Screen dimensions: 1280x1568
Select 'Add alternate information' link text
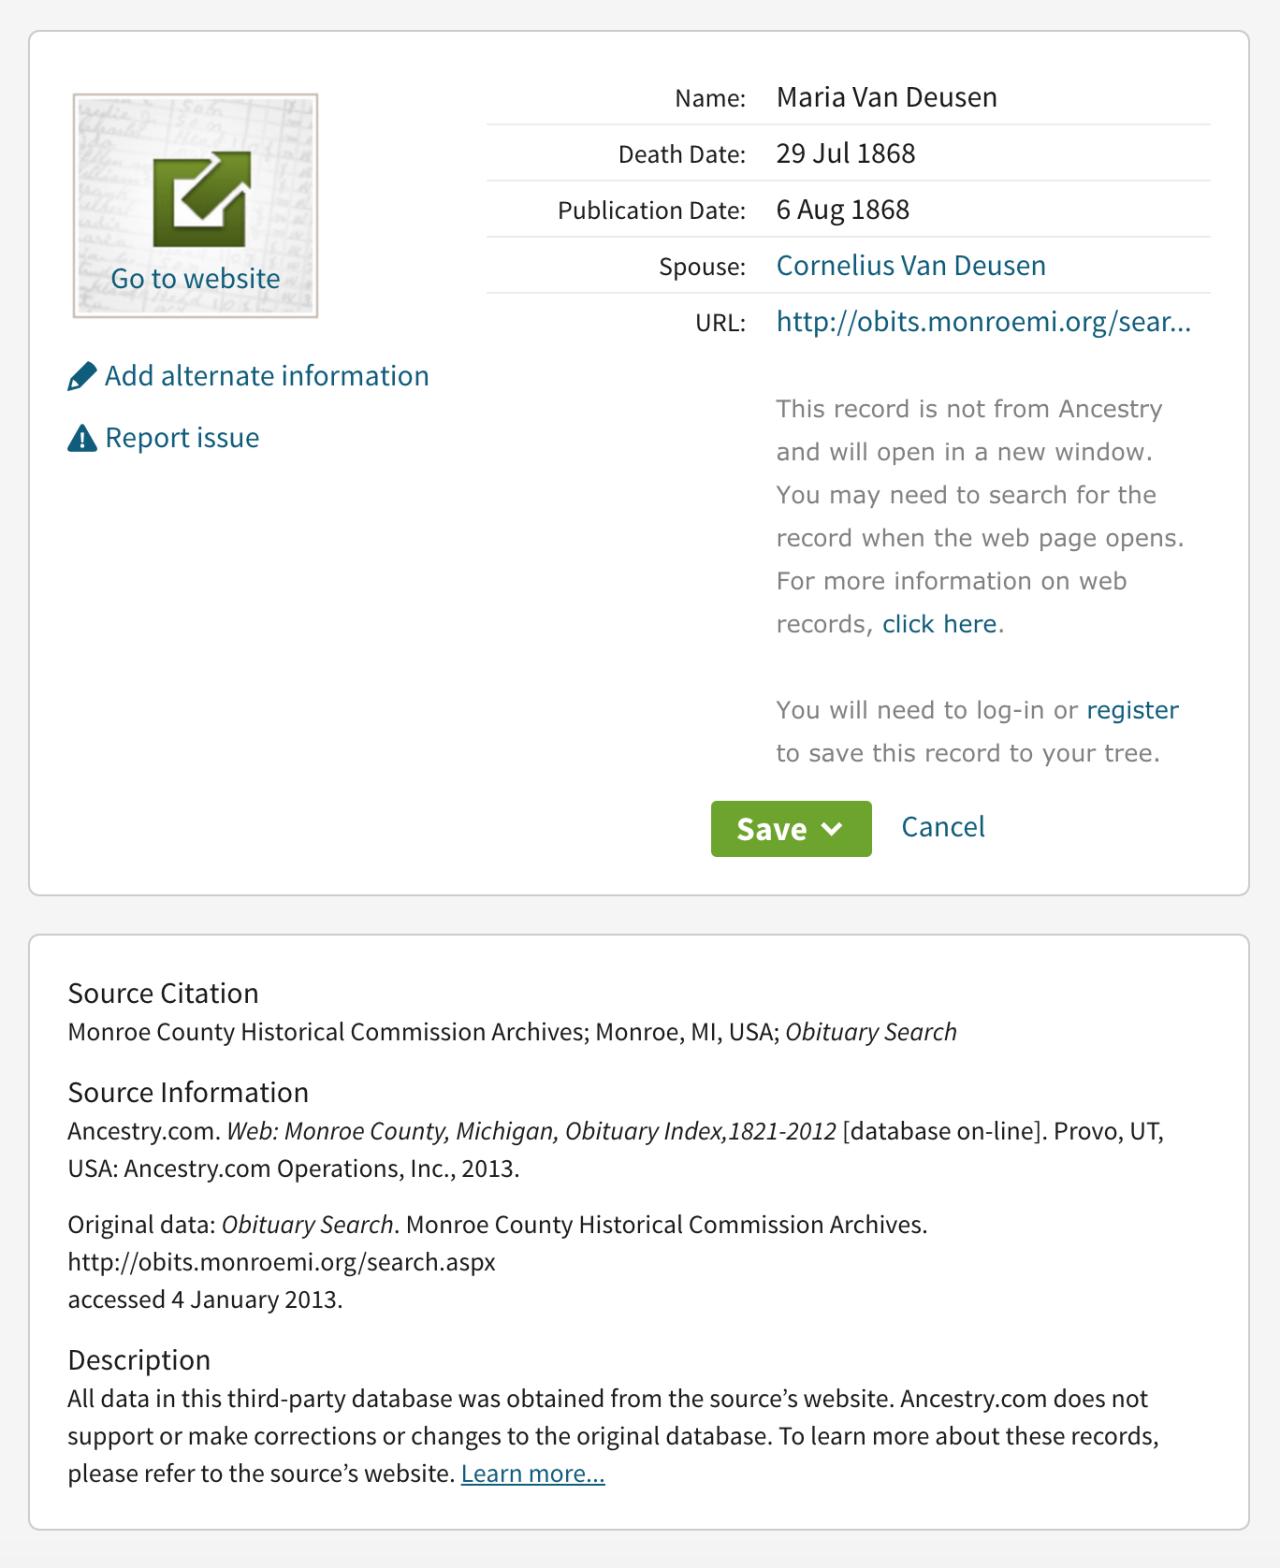(267, 376)
